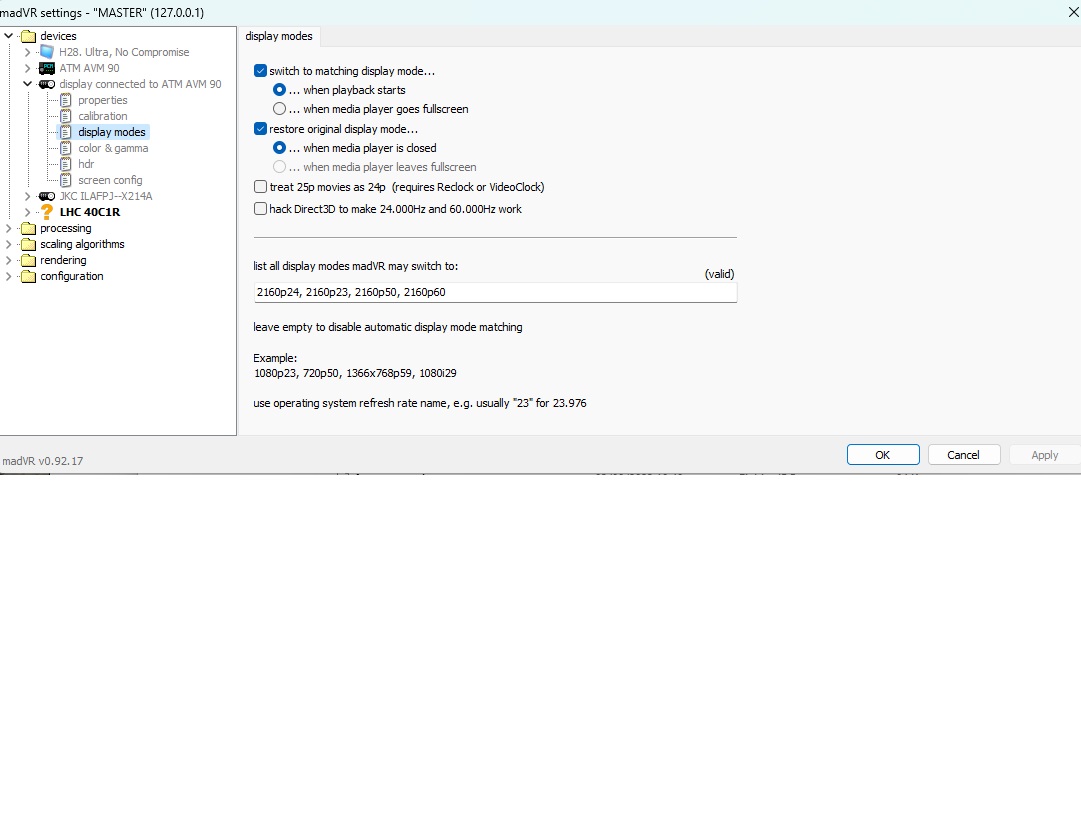This screenshot has width=1081, height=819.
Task: Collapse the devices tree node
Action: coord(8,36)
